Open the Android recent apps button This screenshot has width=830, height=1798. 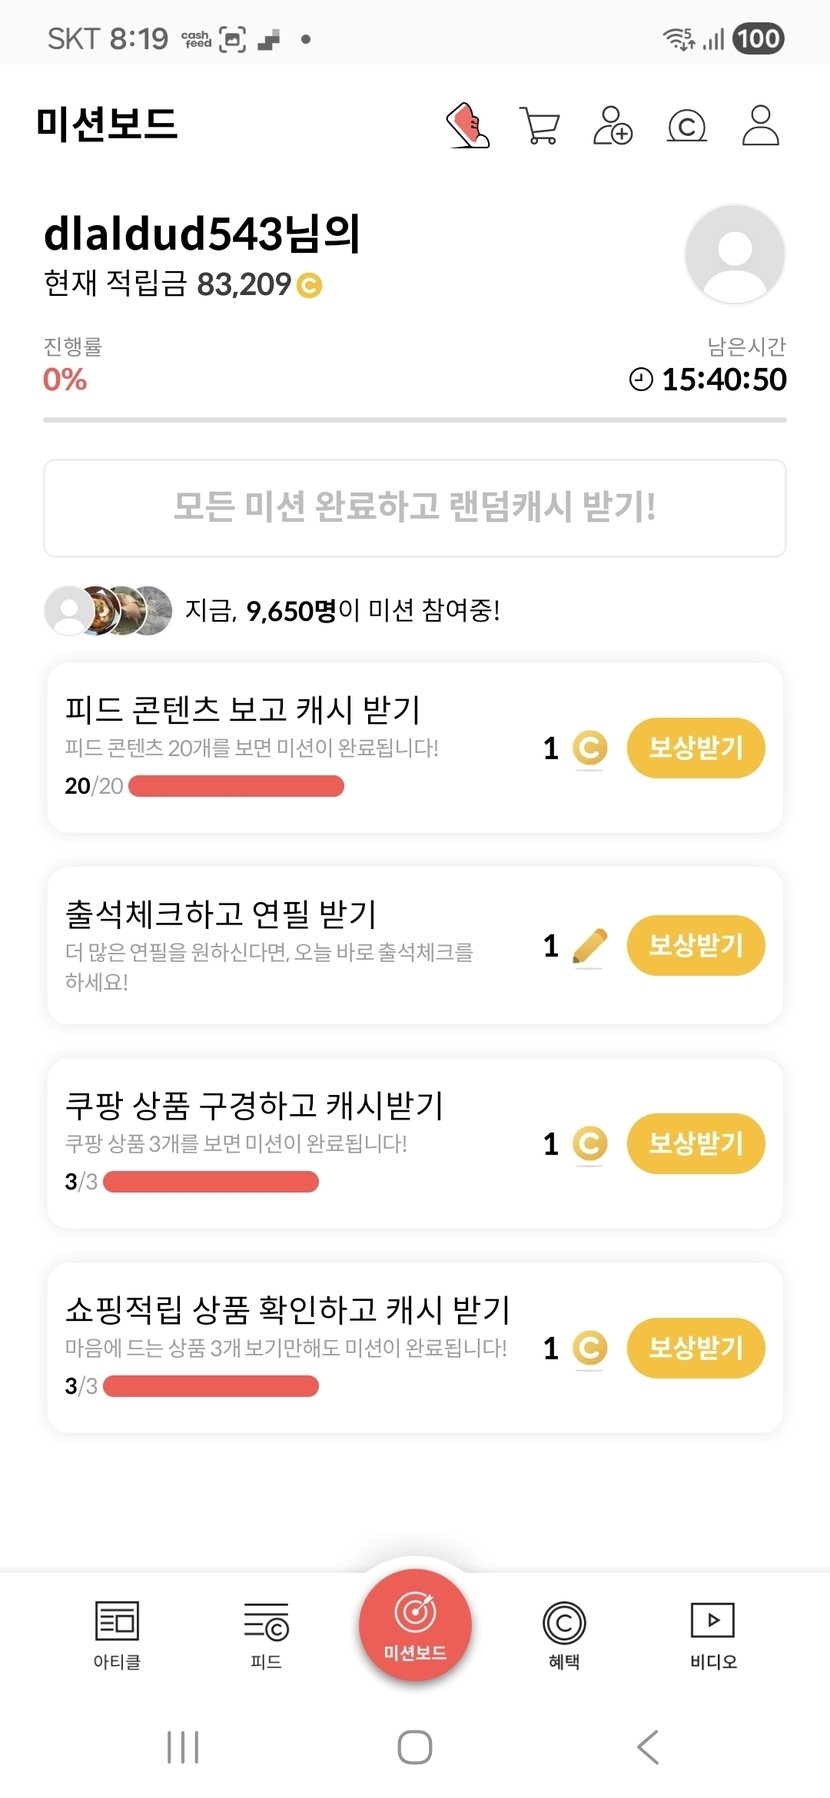[183, 1747]
